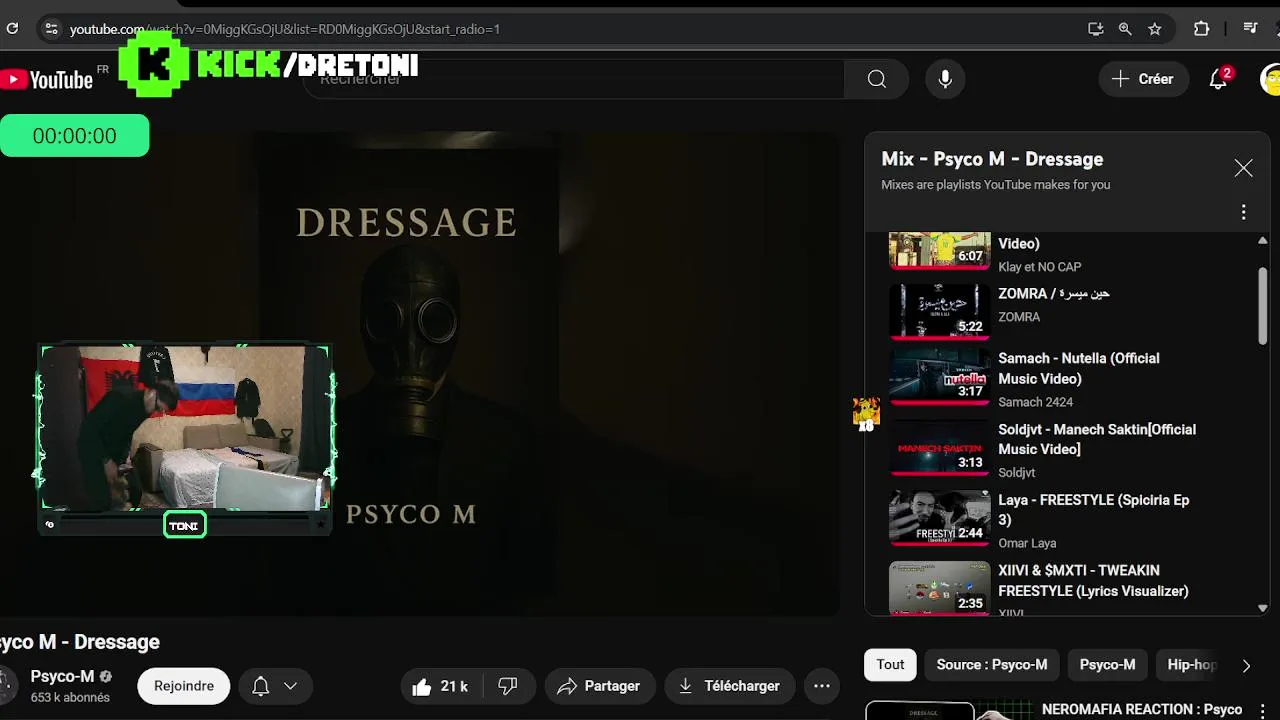Click the Partager share button
The height and width of the screenshot is (720, 1280).
pos(599,686)
